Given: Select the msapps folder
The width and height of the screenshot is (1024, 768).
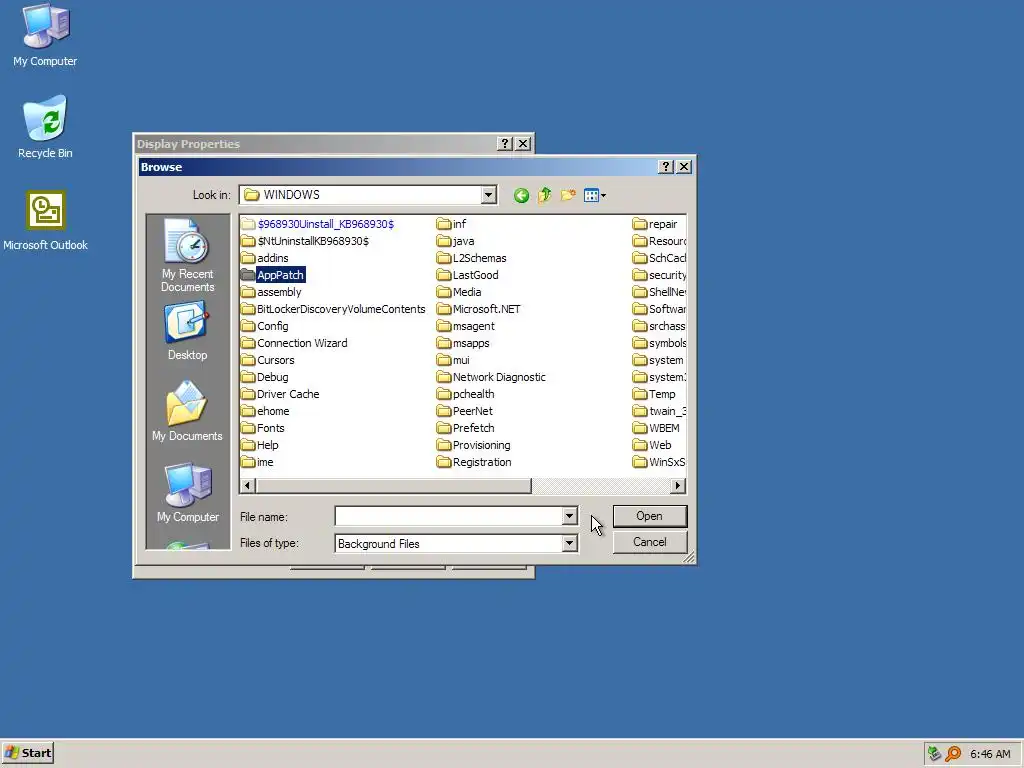Looking at the screenshot, I should click(464, 343).
